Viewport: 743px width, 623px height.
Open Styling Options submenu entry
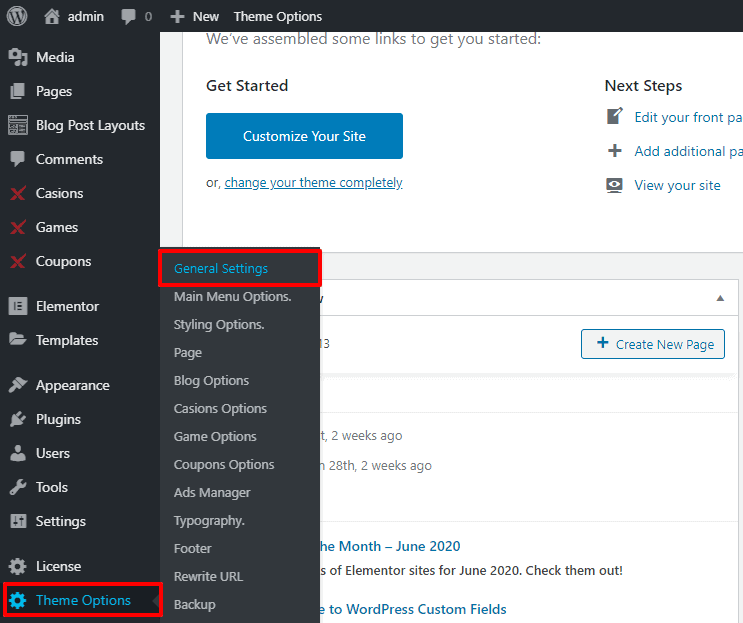point(219,325)
